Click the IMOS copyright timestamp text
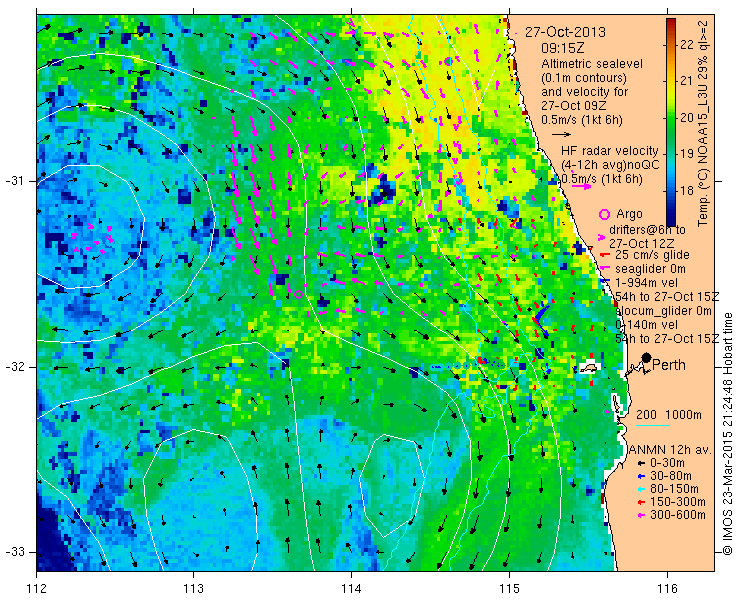The width and height of the screenshot is (740, 600). (727, 434)
